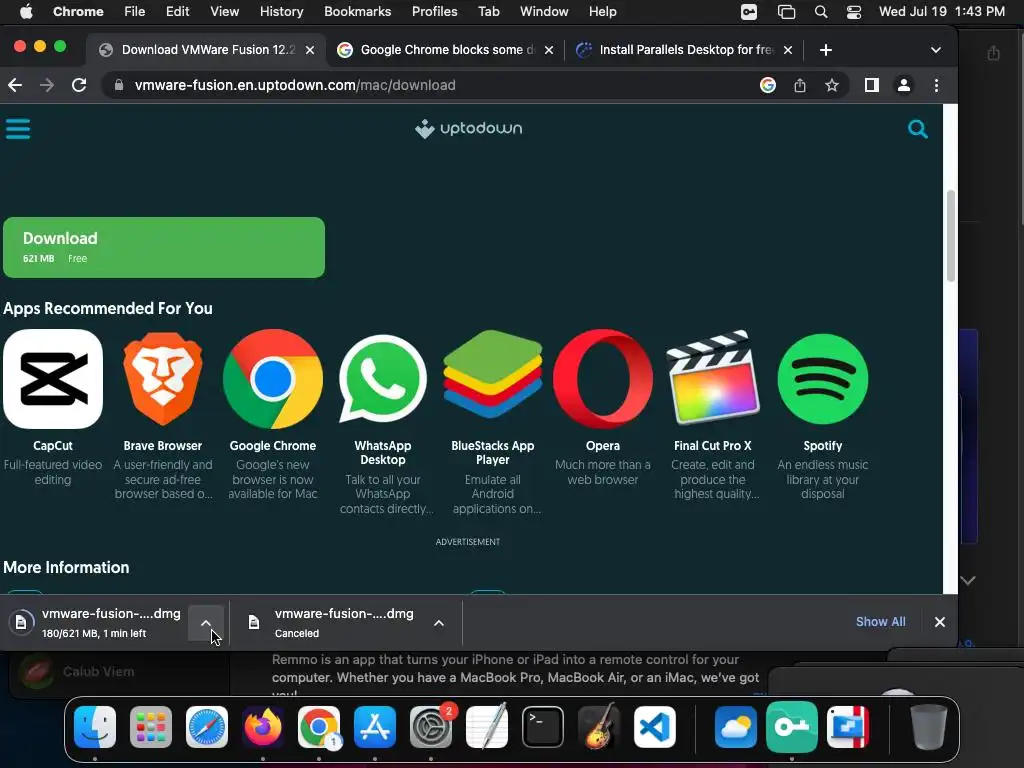1024x768 pixels.
Task: Open Spotlight search in the menu bar
Action: click(821, 12)
